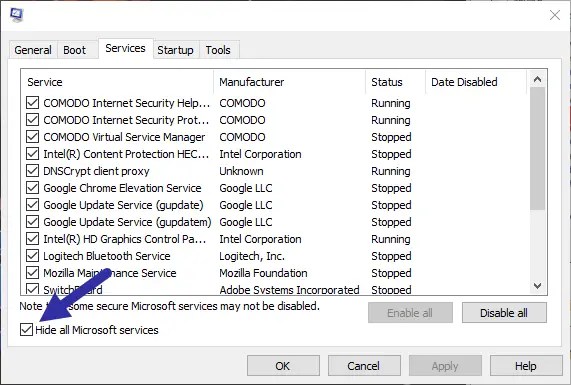The height and width of the screenshot is (385, 571).
Task: Toggle Hide all Microsoft services checkbox
Action: click(x=27, y=330)
